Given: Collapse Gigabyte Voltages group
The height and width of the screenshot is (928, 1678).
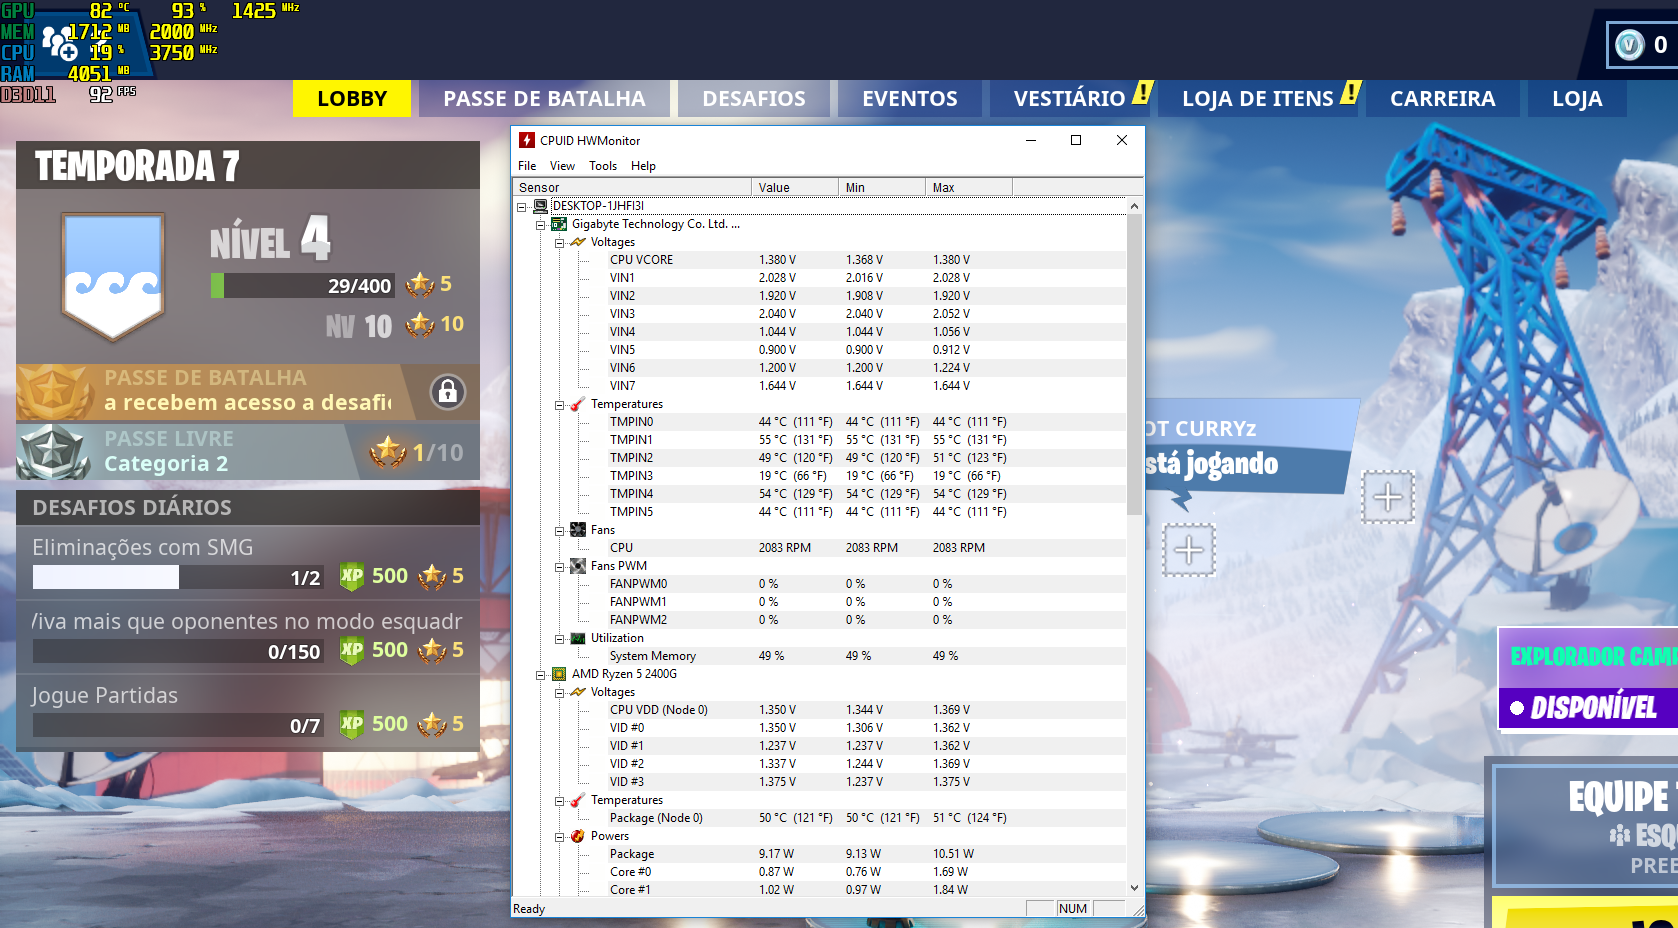Looking at the screenshot, I should pyautogui.click(x=560, y=243).
